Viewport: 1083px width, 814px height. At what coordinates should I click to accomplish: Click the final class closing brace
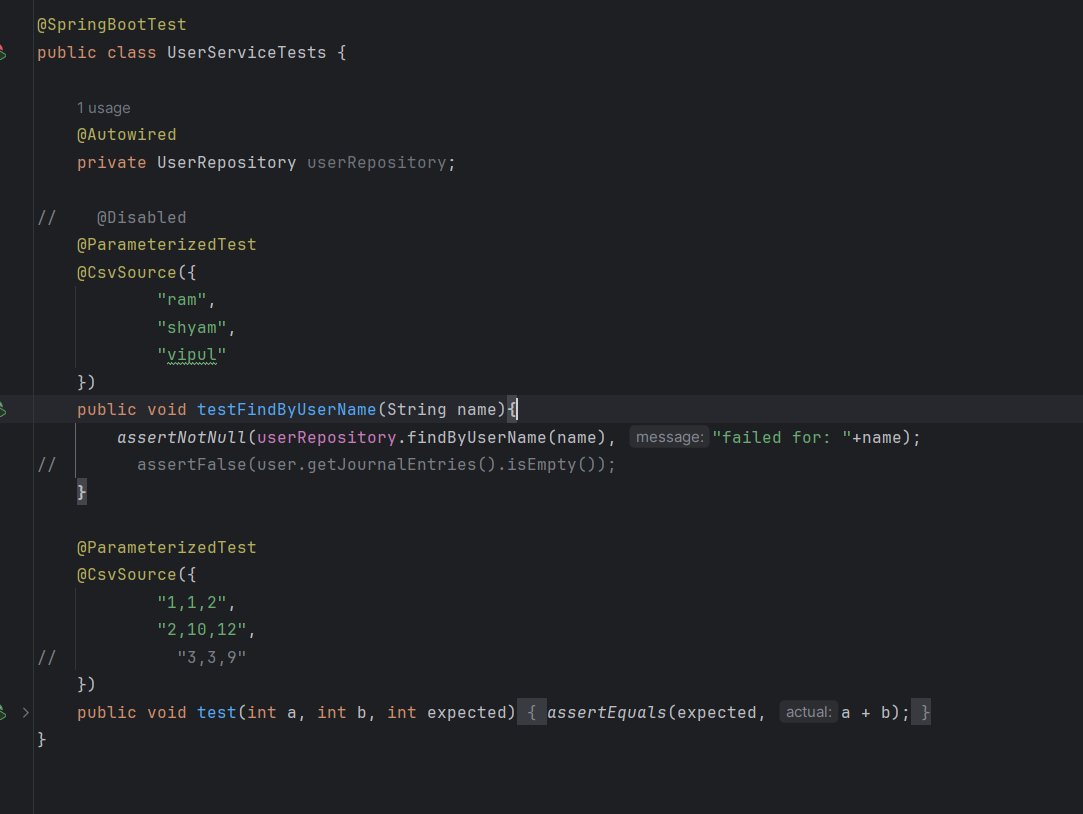pos(41,739)
